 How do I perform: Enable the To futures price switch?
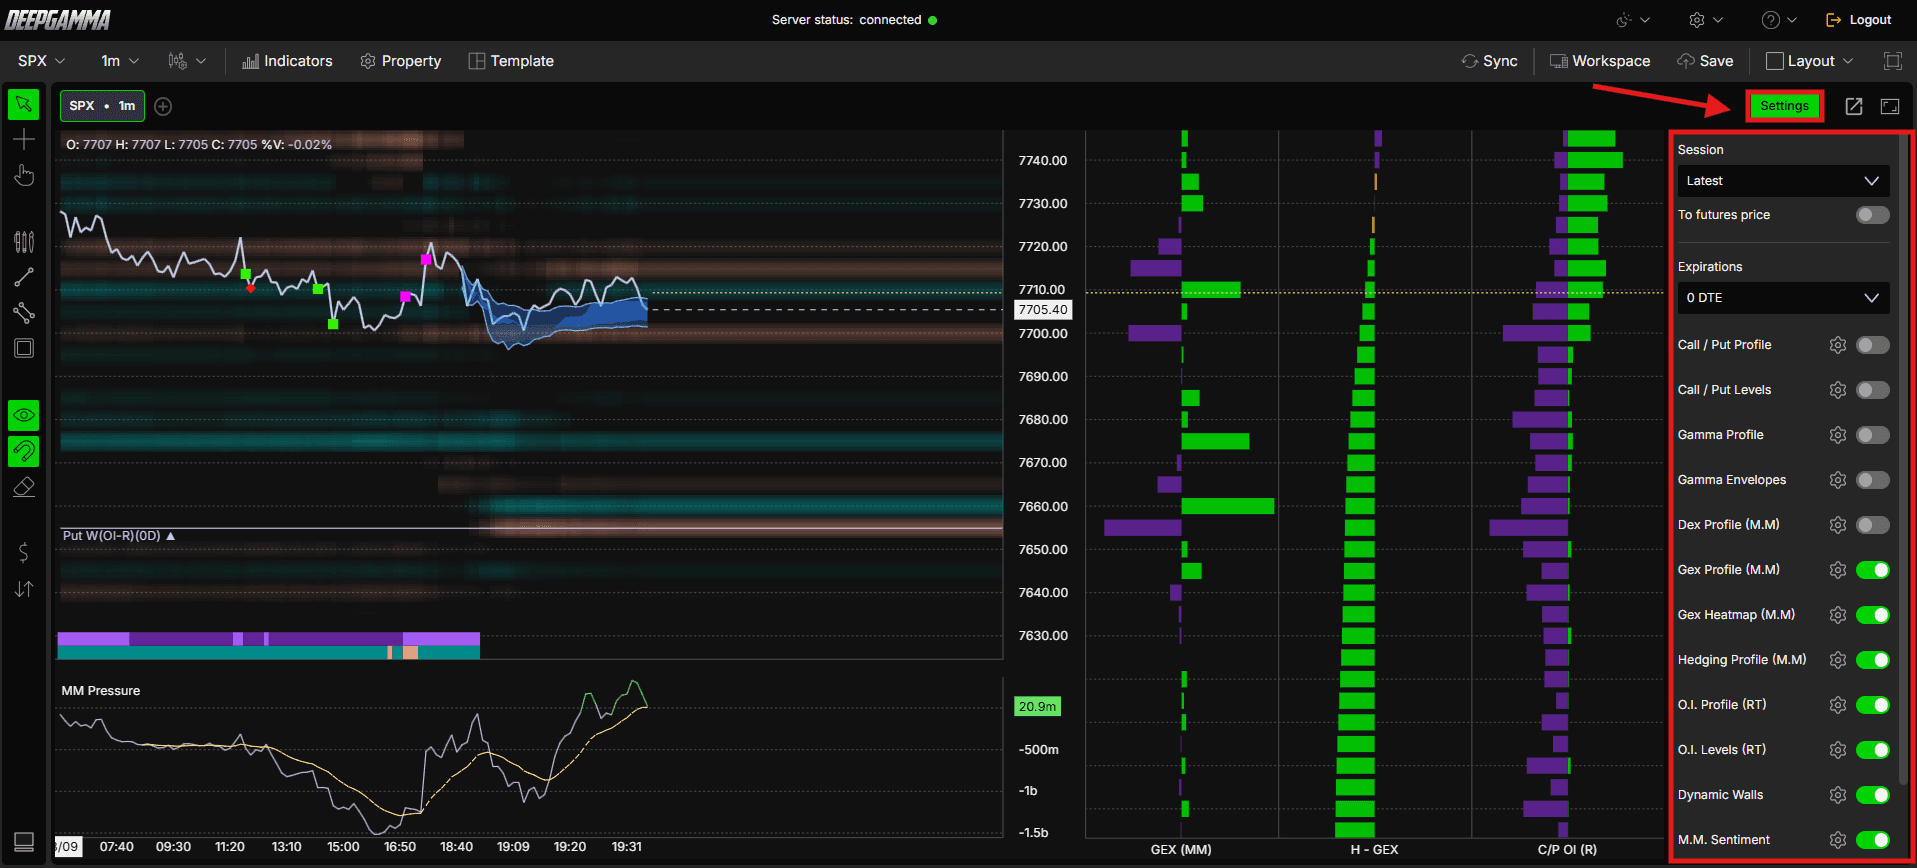[x=1872, y=215]
